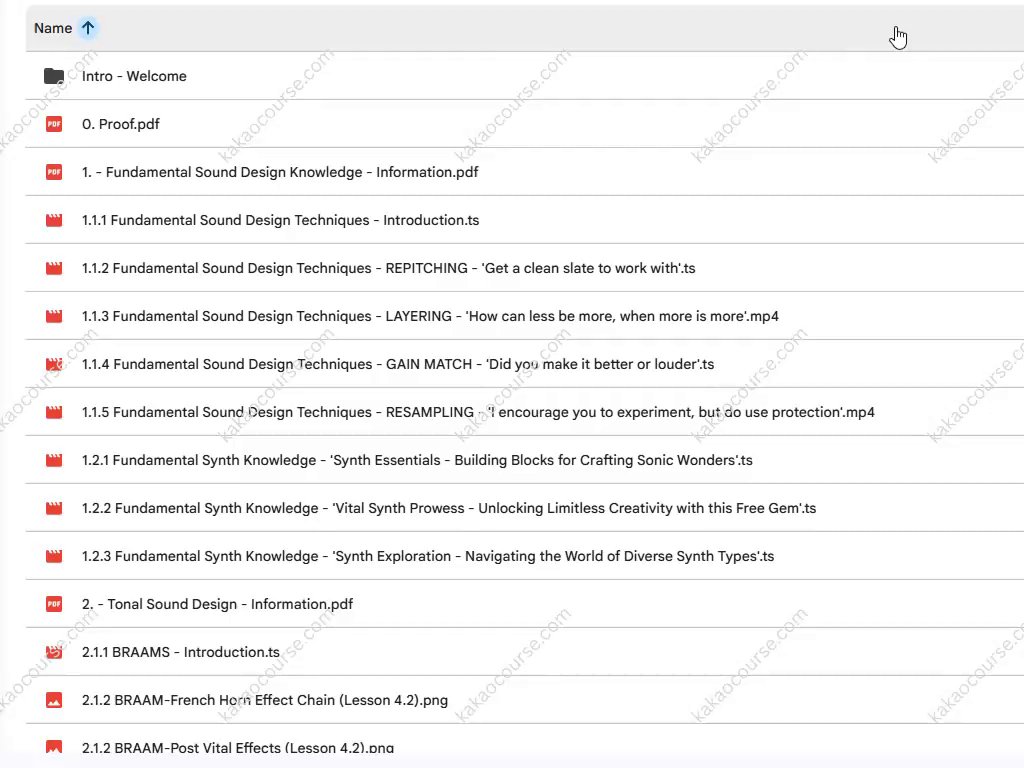Open 2. - Tonal Sound Design - Information.pdf
This screenshot has width=1024, height=768.
click(x=217, y=604)
